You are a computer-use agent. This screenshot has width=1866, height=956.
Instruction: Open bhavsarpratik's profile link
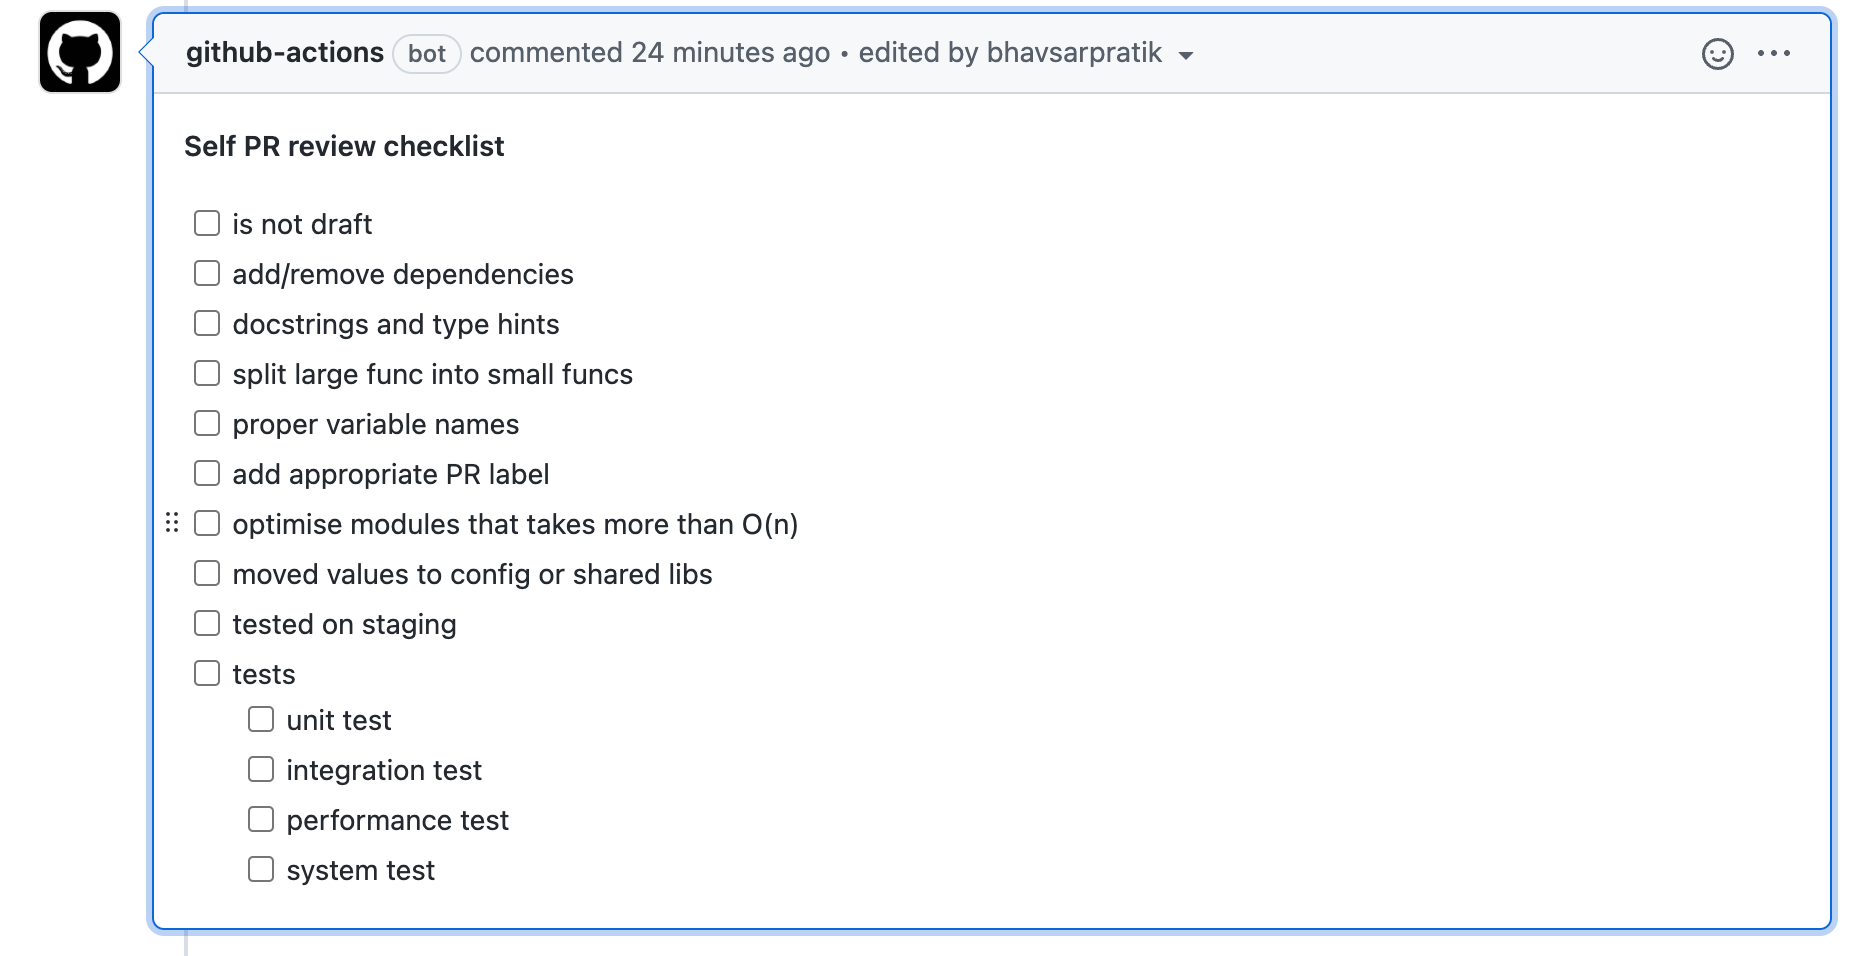pyautogui.click(x=1073, y=53)
